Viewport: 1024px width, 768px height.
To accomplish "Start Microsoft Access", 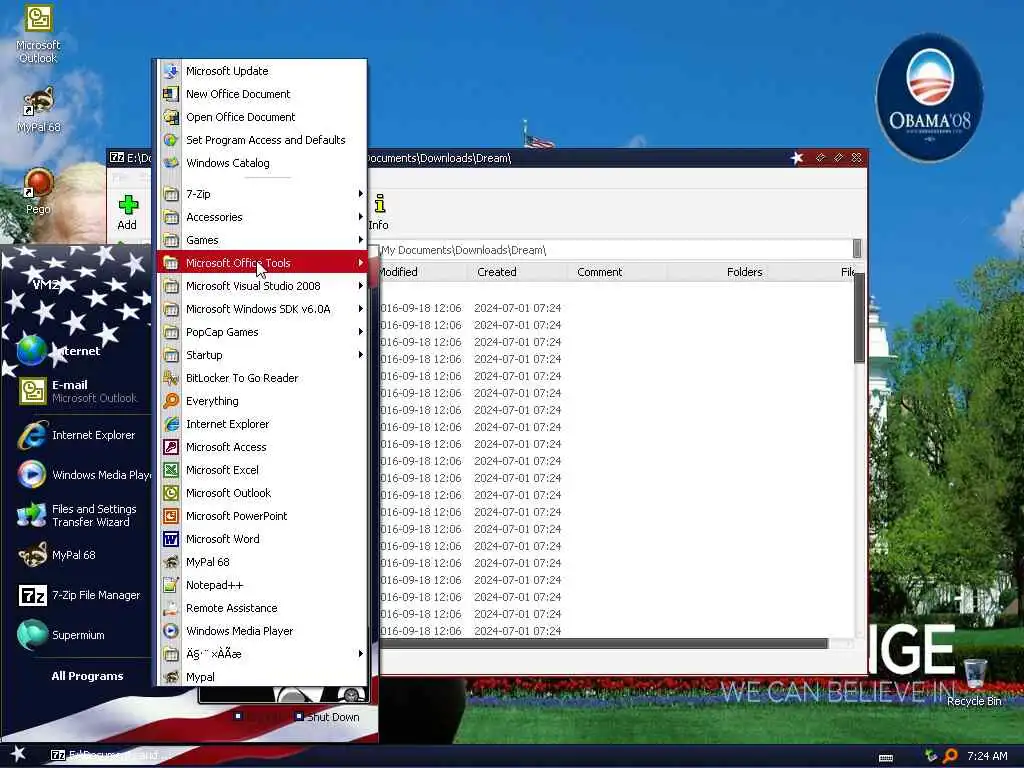I will pyautogui.click(x=261, y=447).
